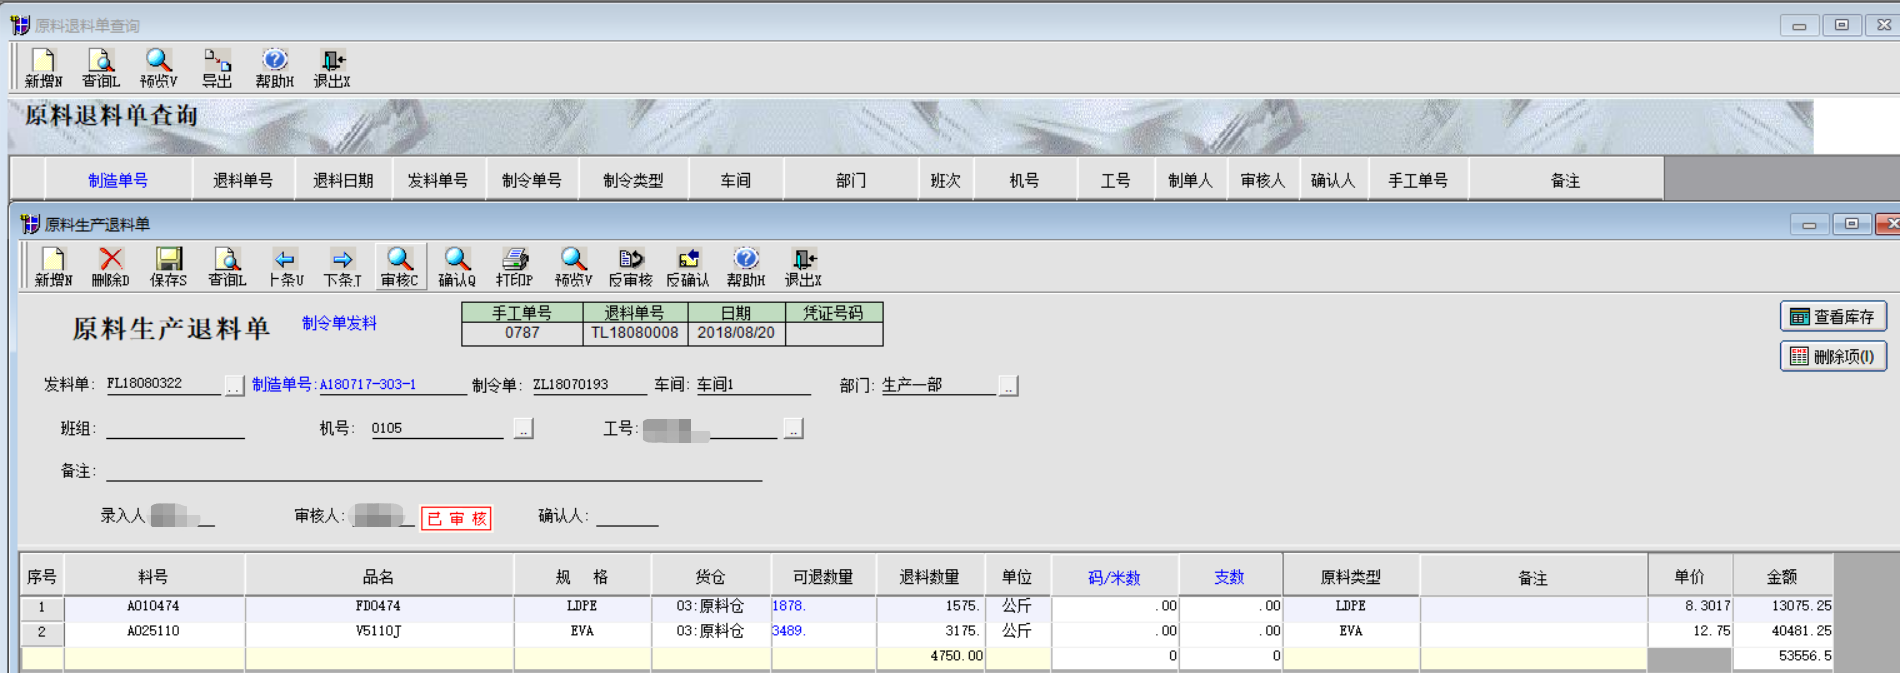Image resolution: width=1900 pixels, height=673 pixels.
Task: Click the 保存S floppy disk icon
Action: click(168, 267)
